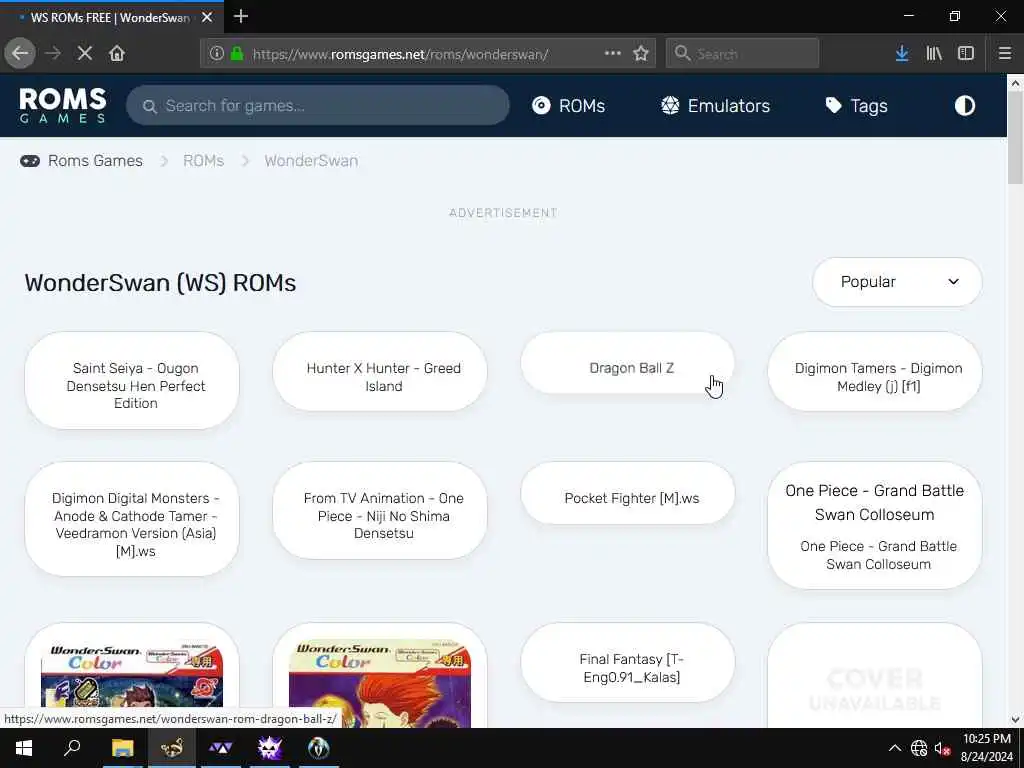Toggle dark mode contrast icon
This screenshot has height=768, width=1024.
(x=965, y=106)
